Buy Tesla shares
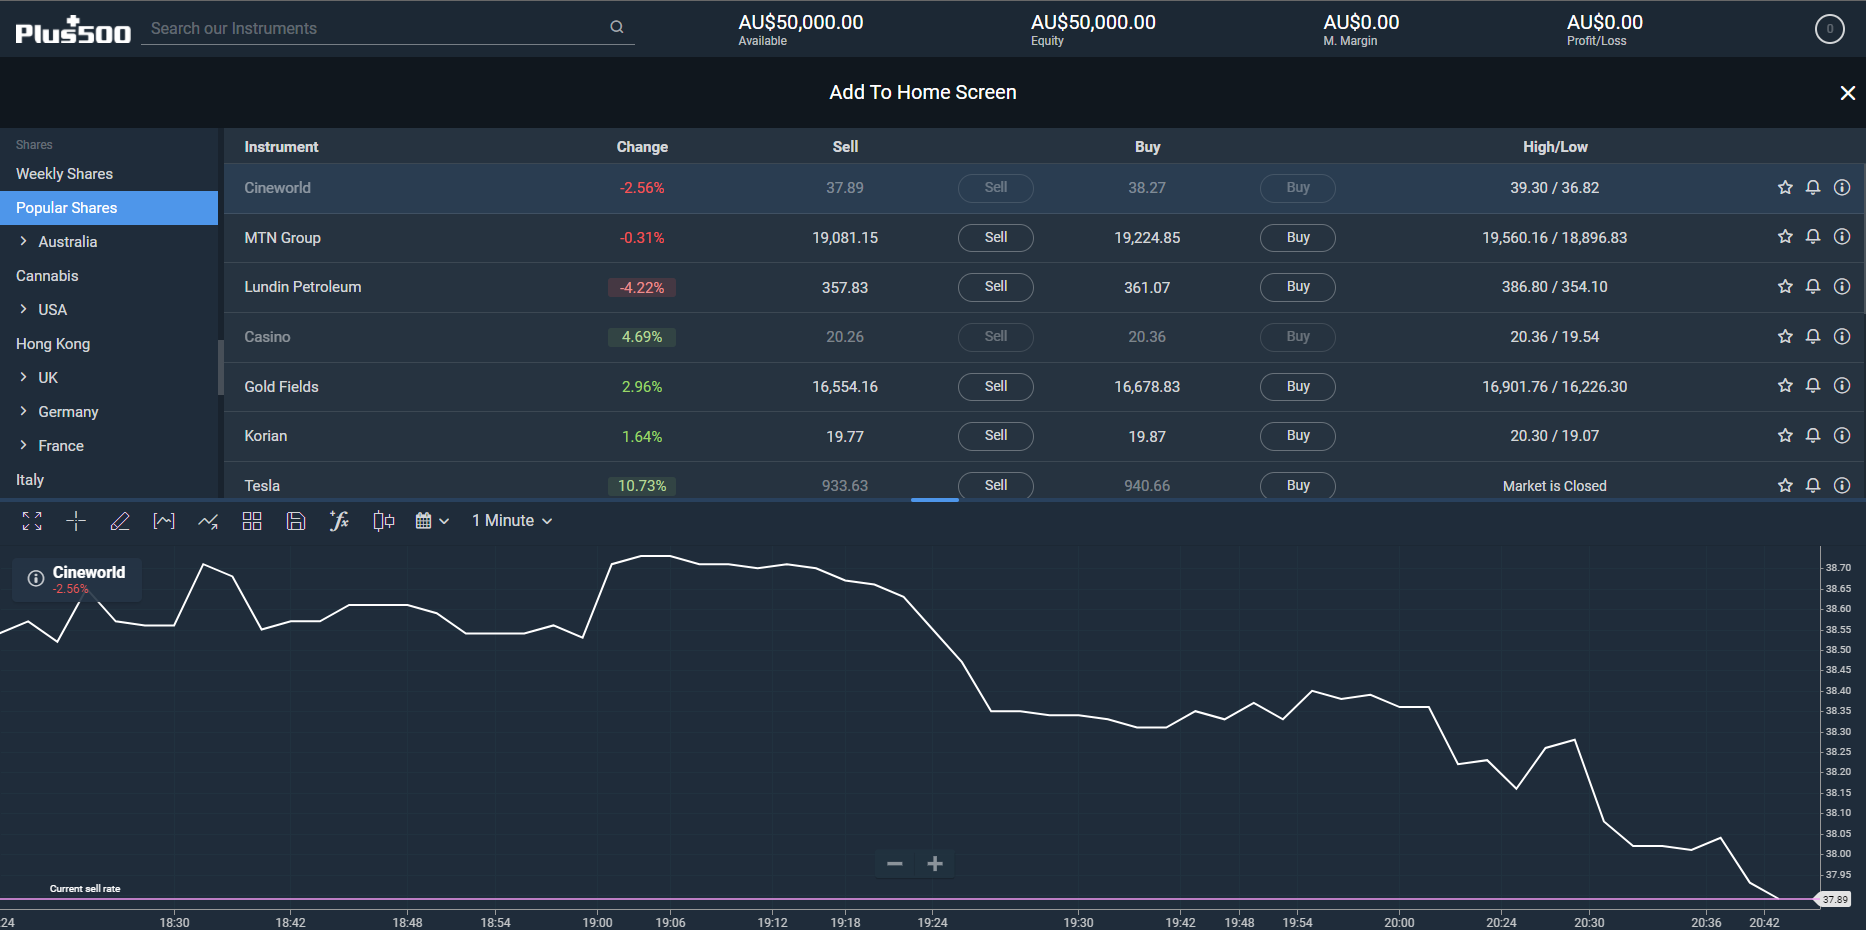The image size is (1866, 930). (1297, 486)
